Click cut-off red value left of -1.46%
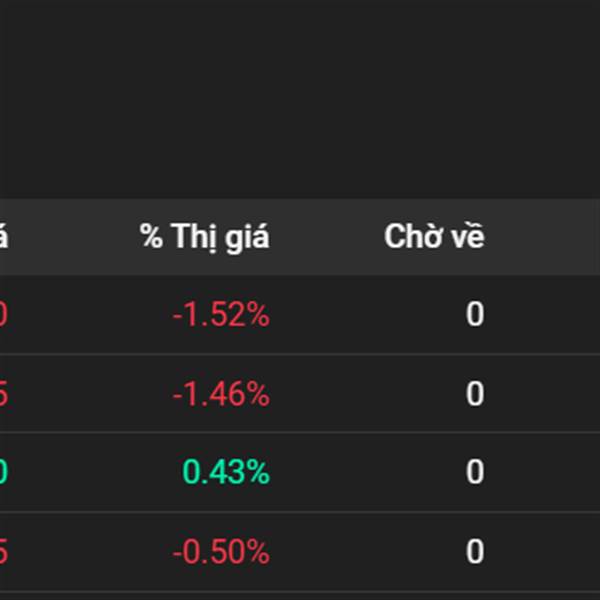Image resolution: width=600 pixels, height=600 pixels. point(3,394)
